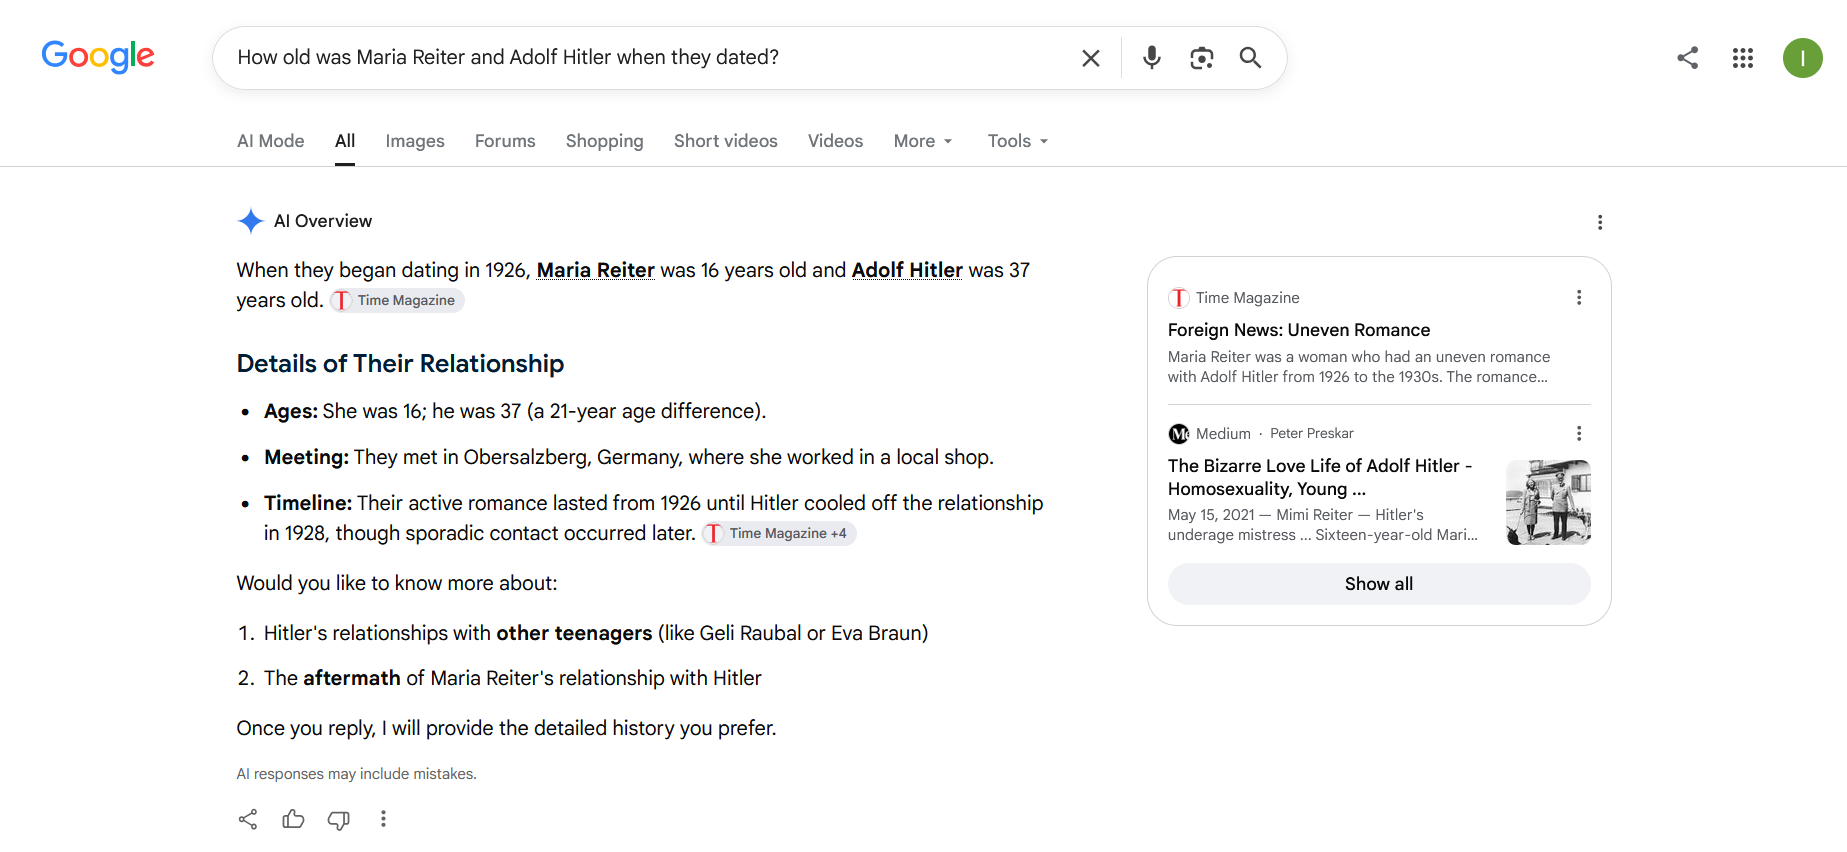Follow the Maria Reiter link
The image size is (1847, 852).
click(596, 270)
